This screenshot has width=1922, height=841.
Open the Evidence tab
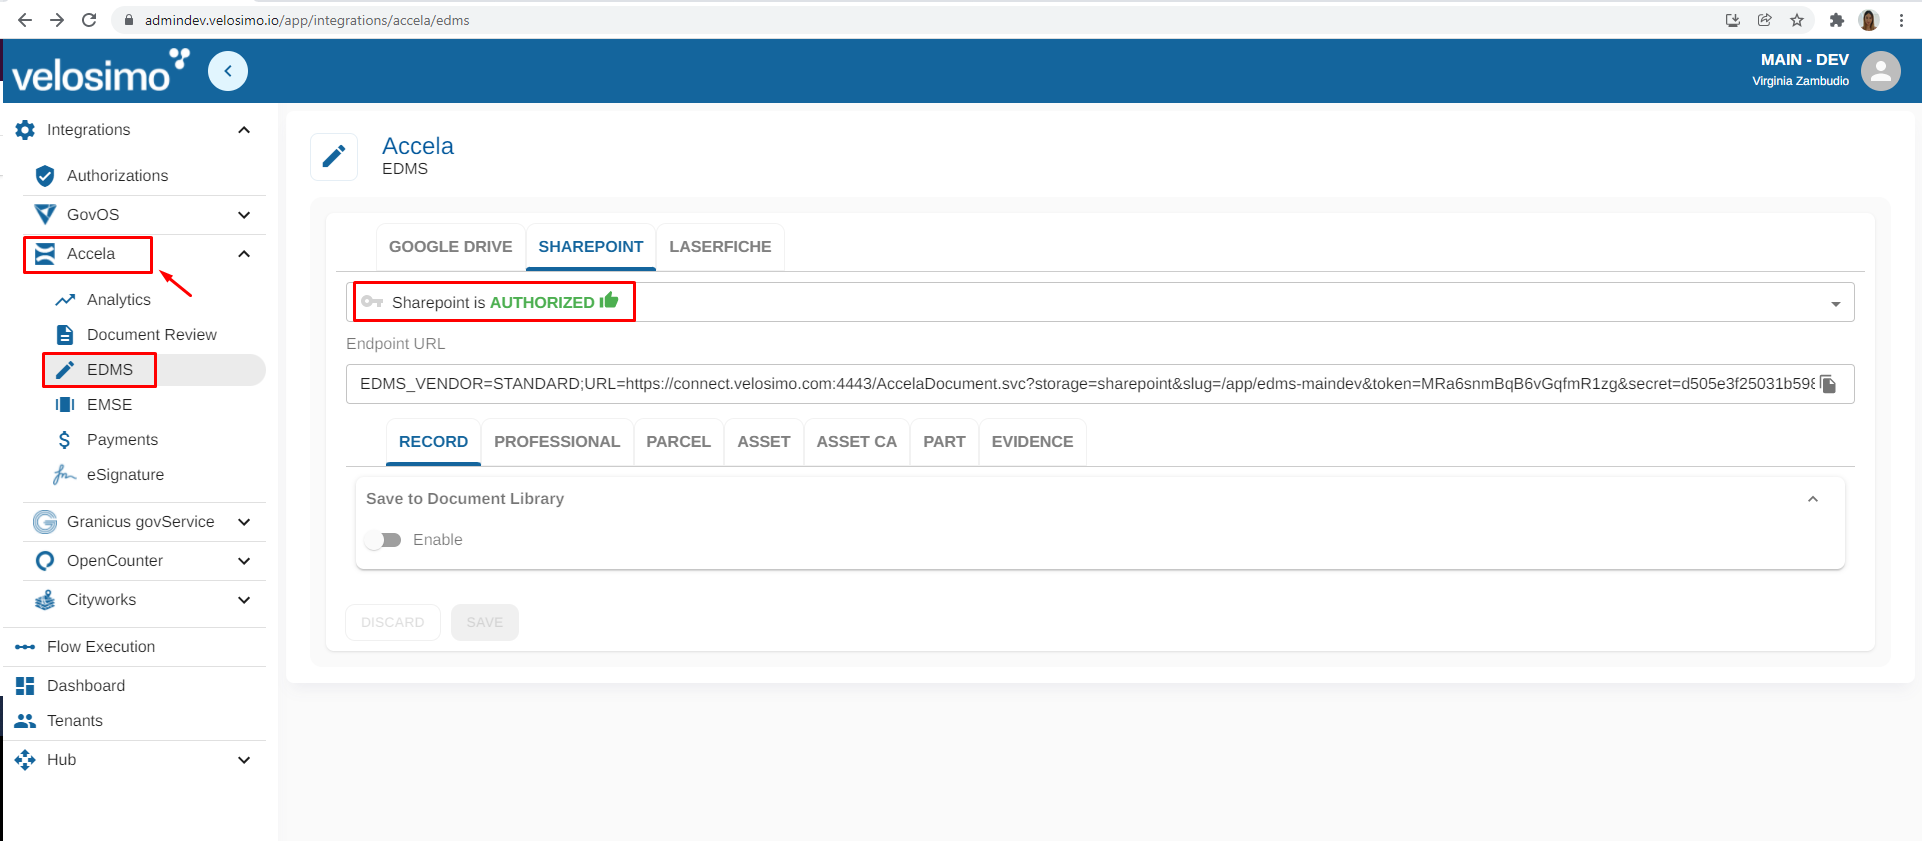(1032, 442)
